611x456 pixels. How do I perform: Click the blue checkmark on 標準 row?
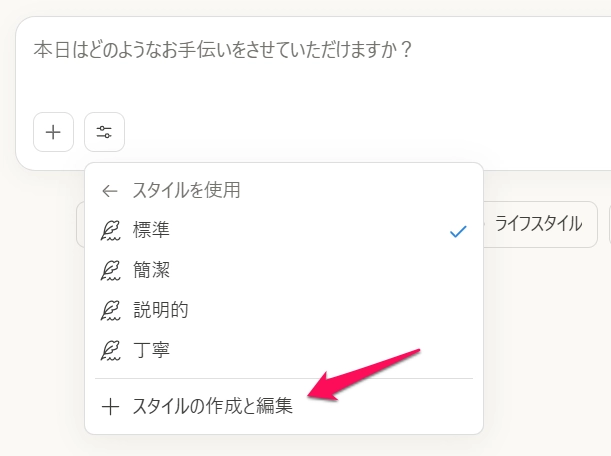click(x=458, y=231)
